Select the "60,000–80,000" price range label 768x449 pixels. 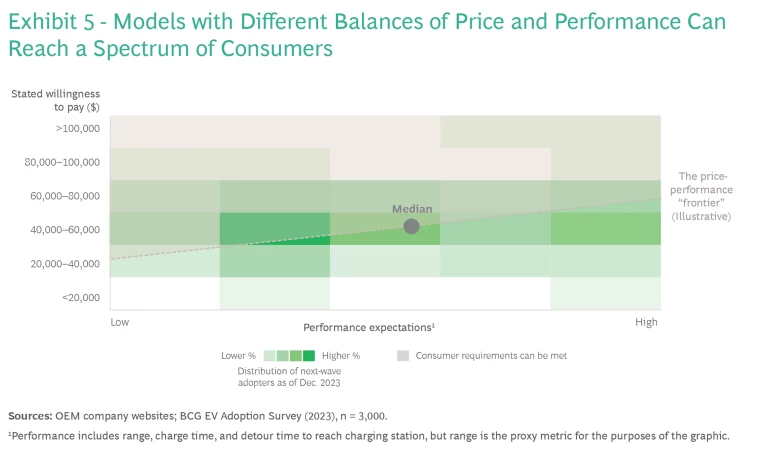[x=63, y=196]
